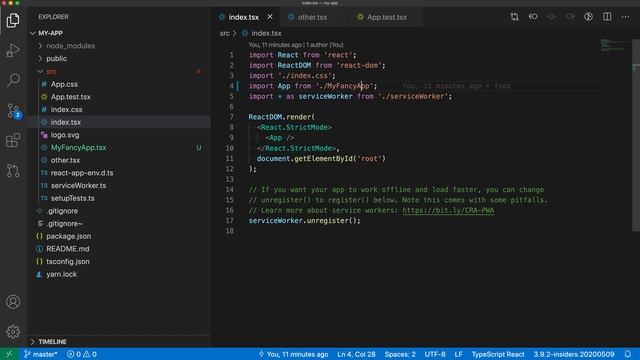Click the master branch indicator
This screenshot has width=640, height=360.
coord(40,354)
